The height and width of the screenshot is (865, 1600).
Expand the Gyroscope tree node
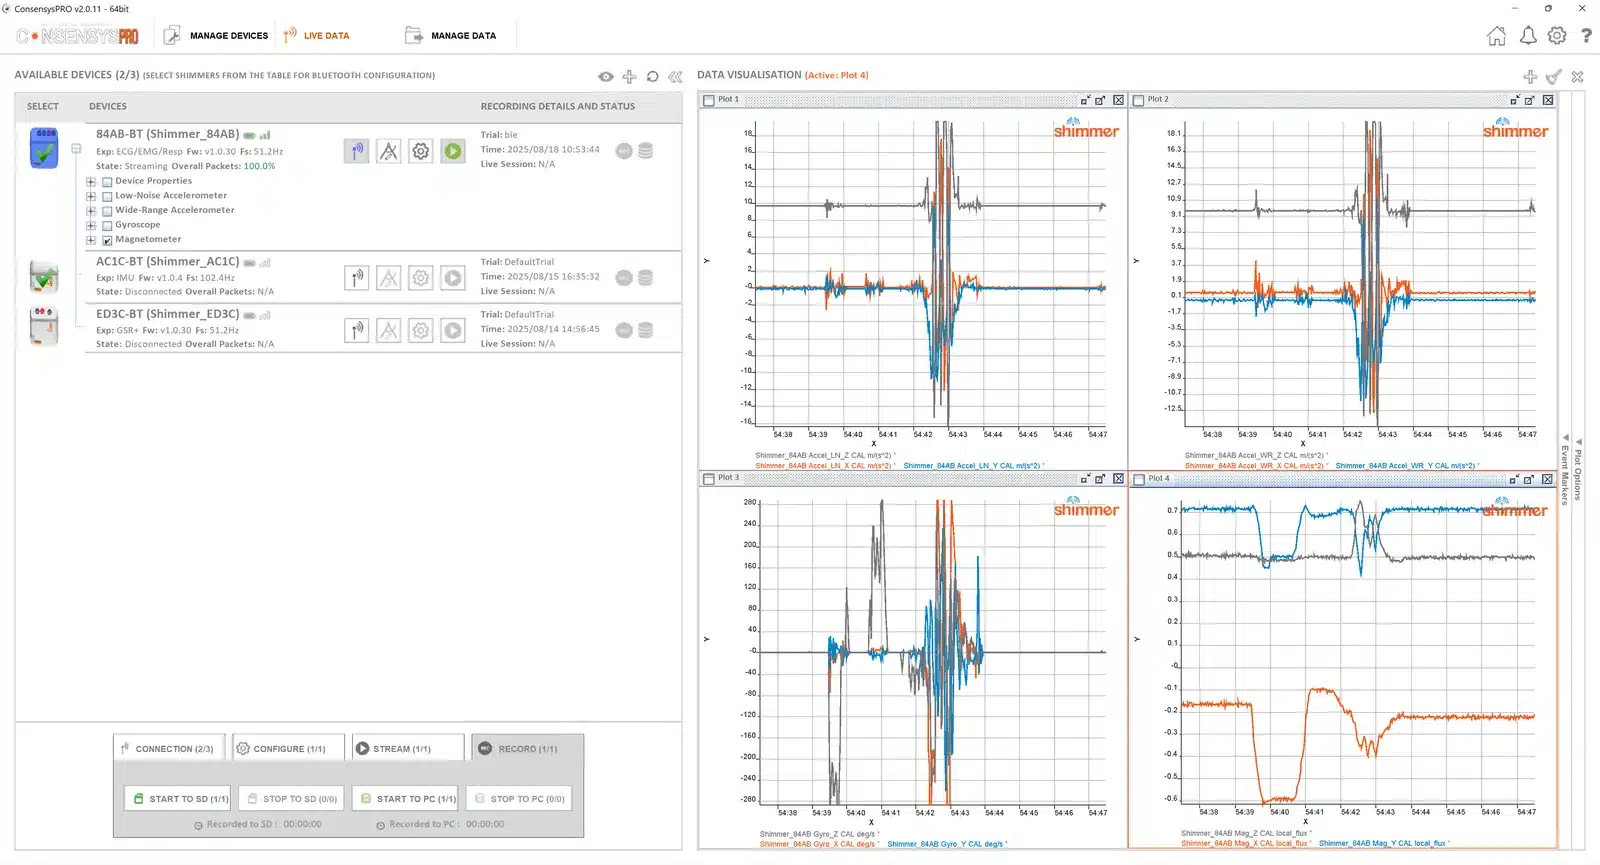(x=91, y=225)
